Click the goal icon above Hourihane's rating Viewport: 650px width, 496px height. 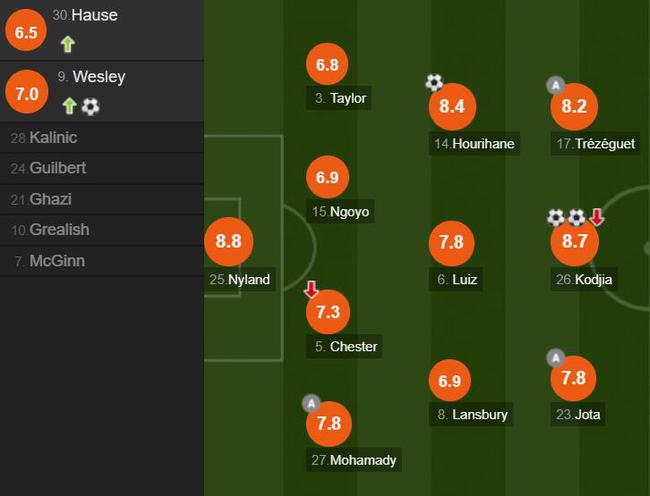(434, 83)
